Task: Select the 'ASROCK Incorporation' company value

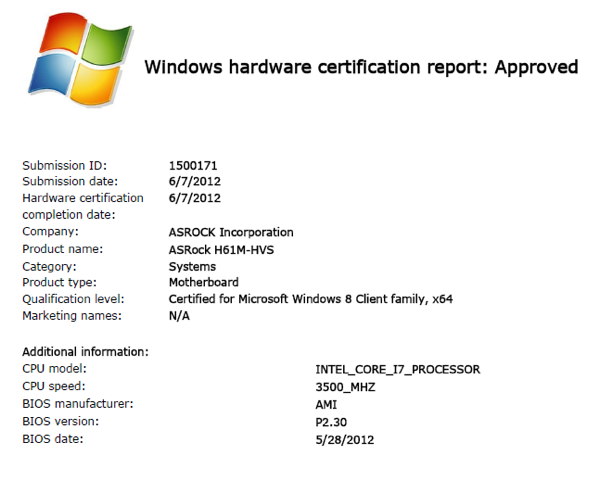Action: tap(231, 232)
